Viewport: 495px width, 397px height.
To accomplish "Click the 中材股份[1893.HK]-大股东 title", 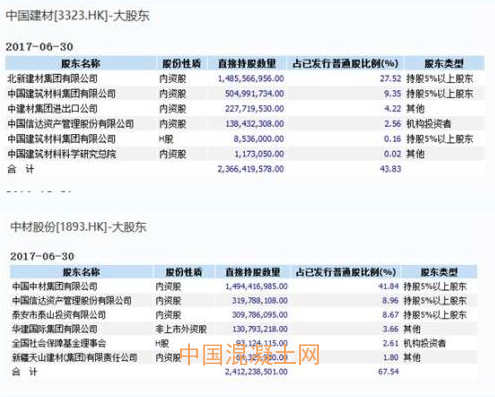I will point(78,227).
